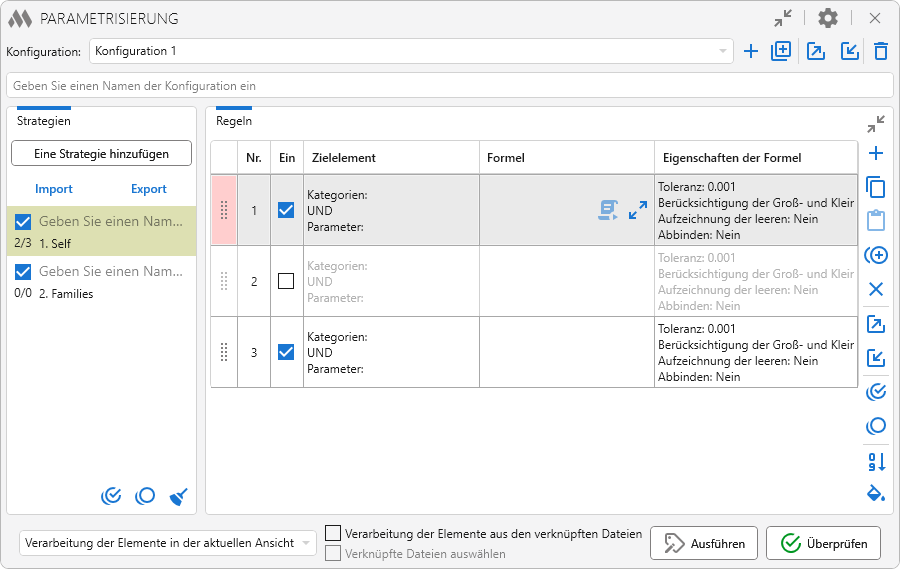Select the Strategien tab
This screenshot has width=900, height=569.
(44, 121)
